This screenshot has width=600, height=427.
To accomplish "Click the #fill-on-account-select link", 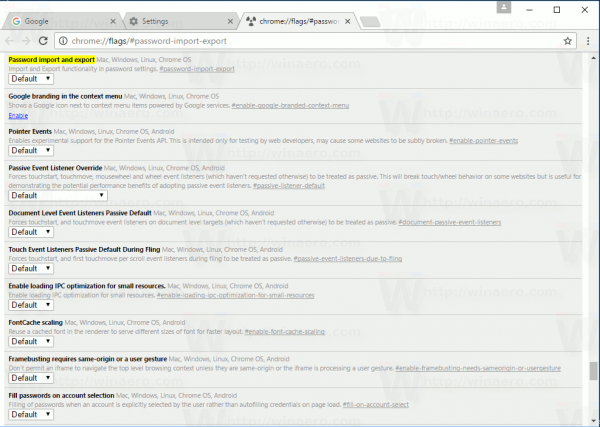I will tap(376, 405).
